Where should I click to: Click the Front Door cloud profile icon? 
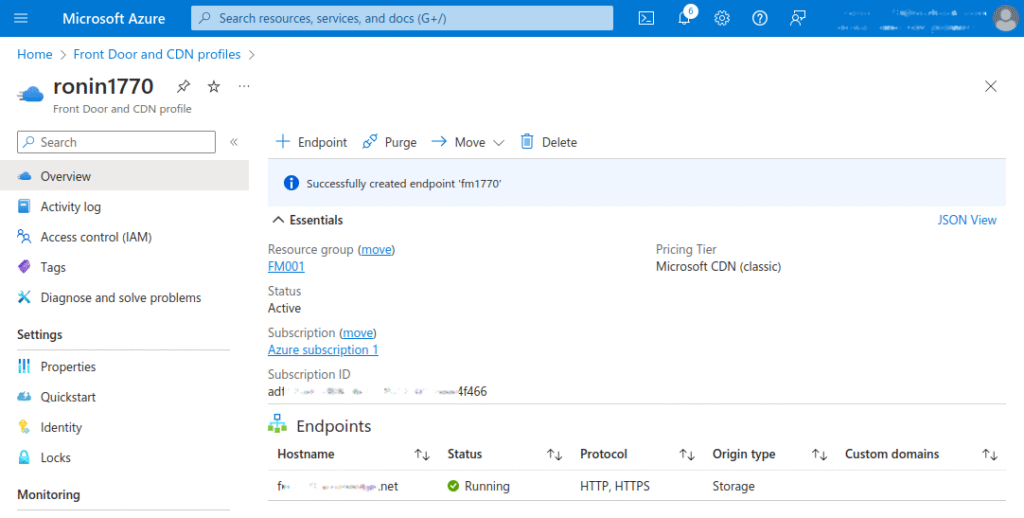tap(30, 95)
